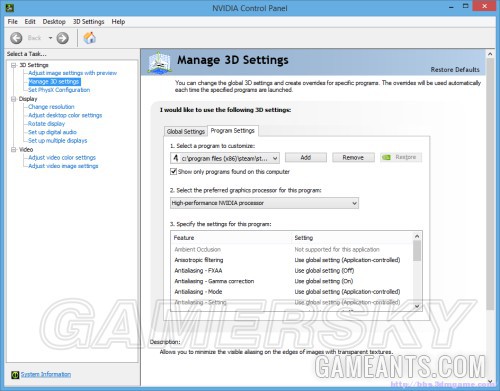The height and width of the screenshot is (391, 500).
Task: Open the Home icon in toolbar
Action: coord(89,38)
